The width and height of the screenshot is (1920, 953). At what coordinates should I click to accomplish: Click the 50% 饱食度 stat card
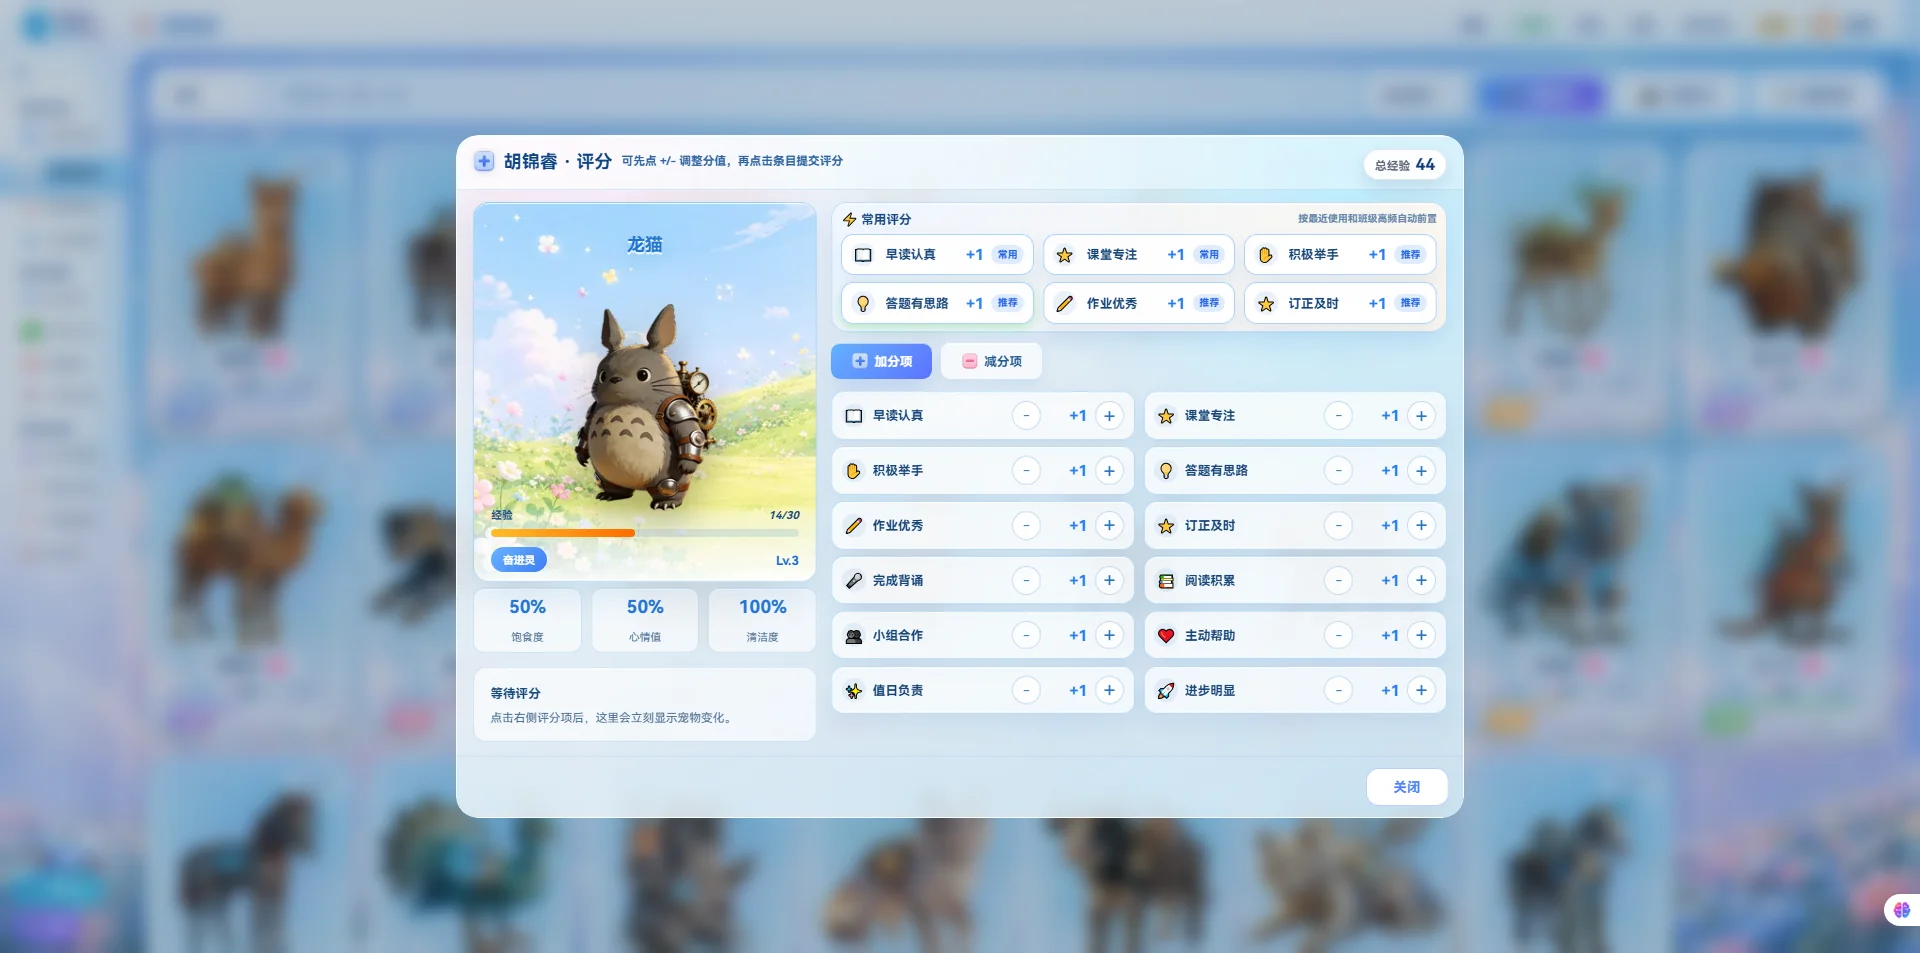tap(527, 620)
